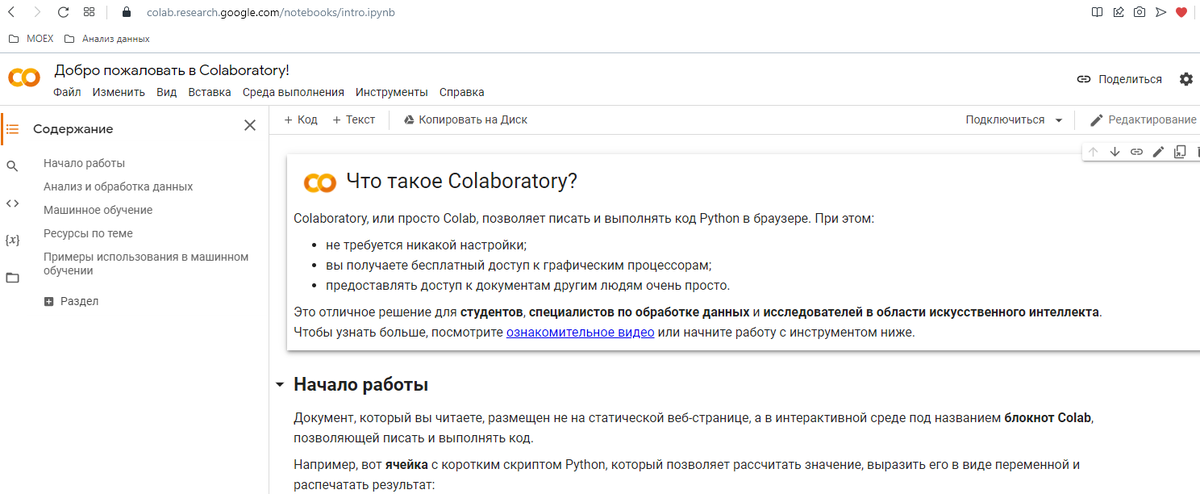This screenshot has width=1200, height=494.
Task: Add a code cell with + Код
Action: 300,120
